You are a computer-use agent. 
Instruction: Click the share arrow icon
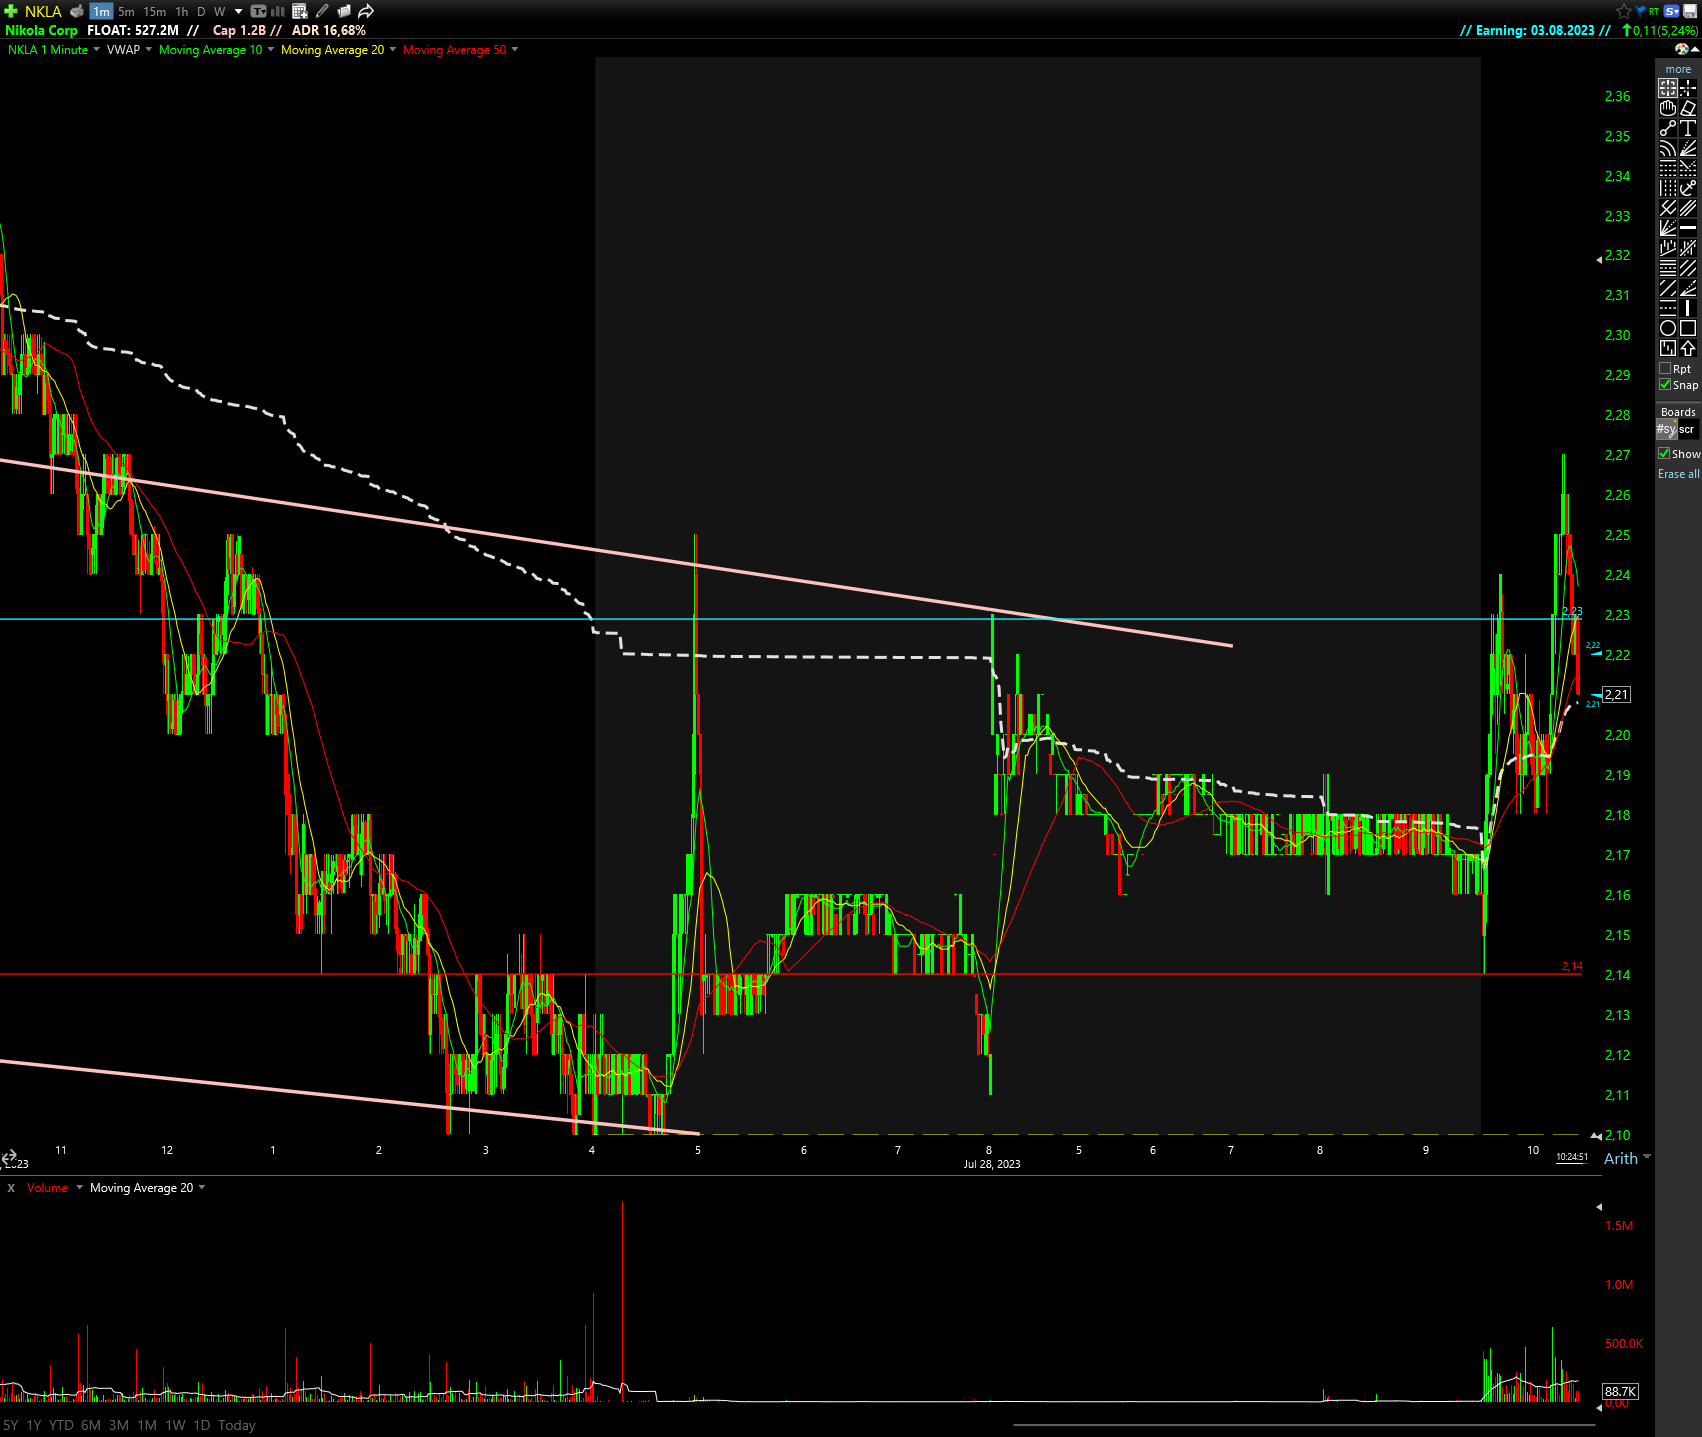tap(366, 11)
